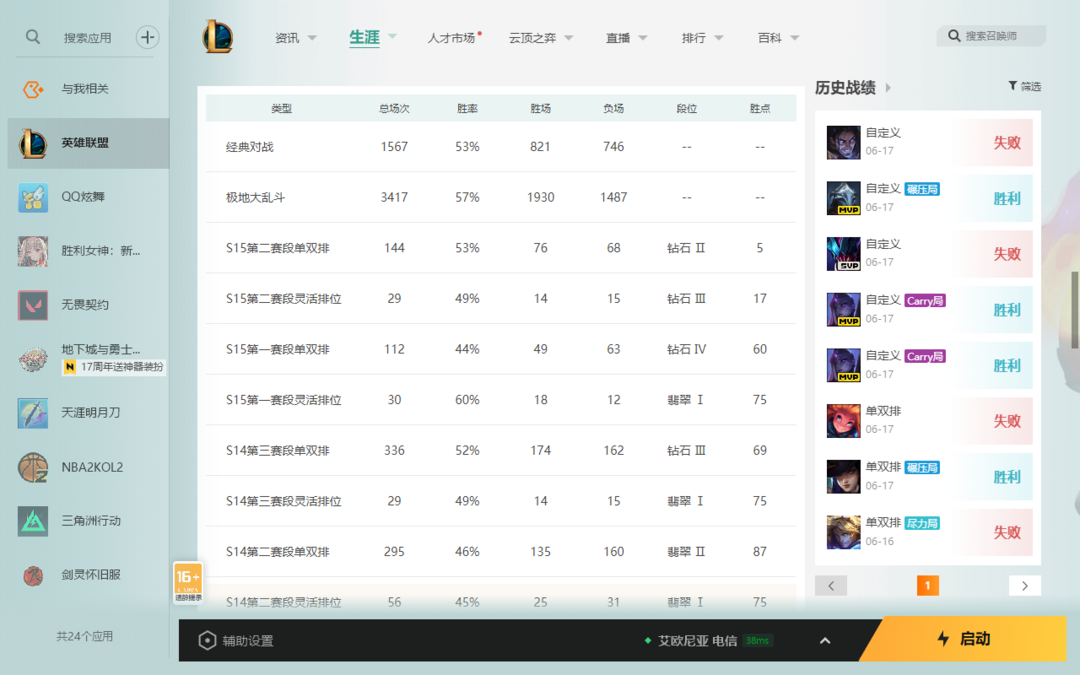Click the 搜索召唤师 magnifier icon

tap(954, 36)
